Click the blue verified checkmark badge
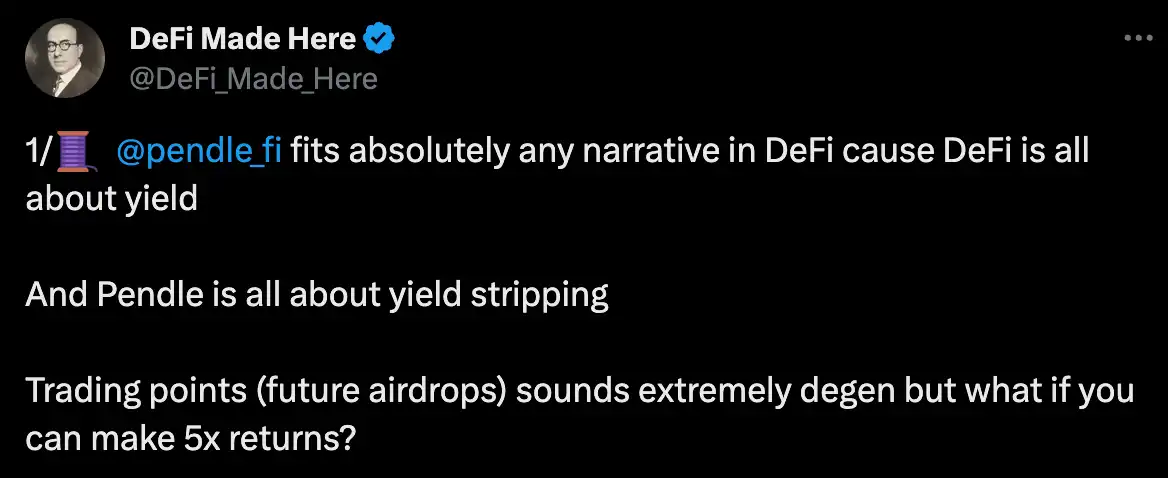 [380, 39]
